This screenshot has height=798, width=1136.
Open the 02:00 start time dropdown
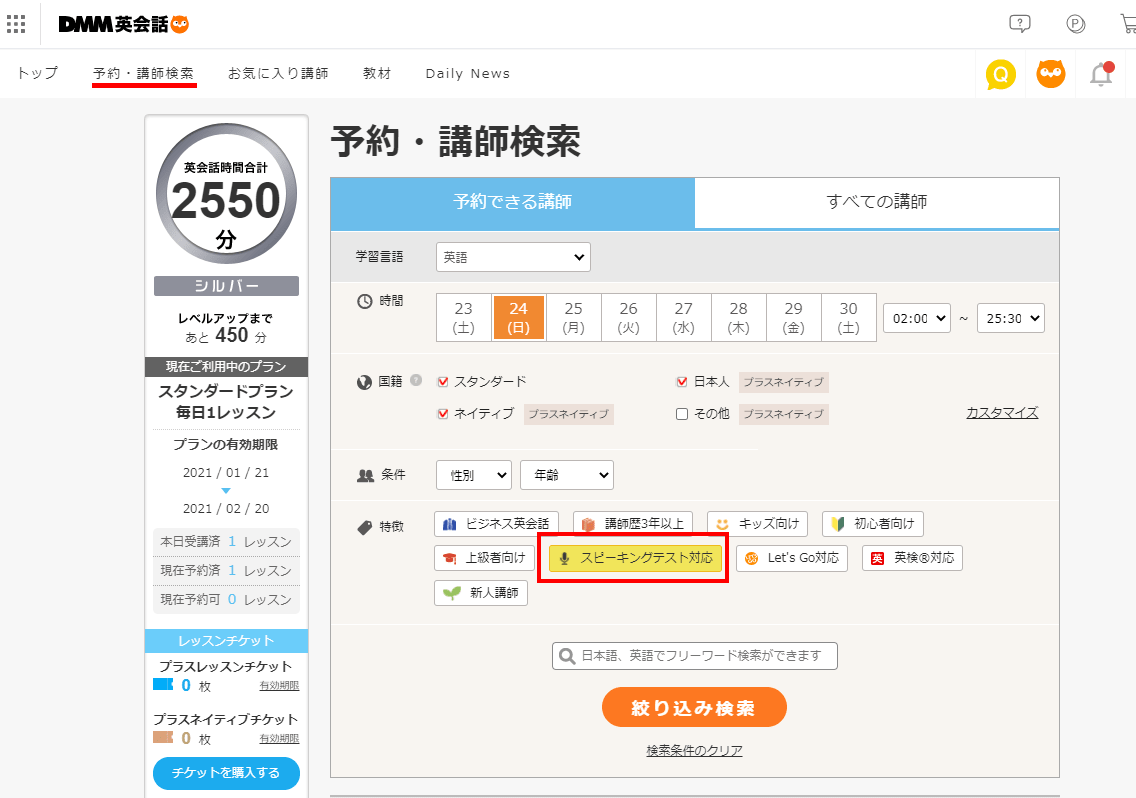pos(917,318)
